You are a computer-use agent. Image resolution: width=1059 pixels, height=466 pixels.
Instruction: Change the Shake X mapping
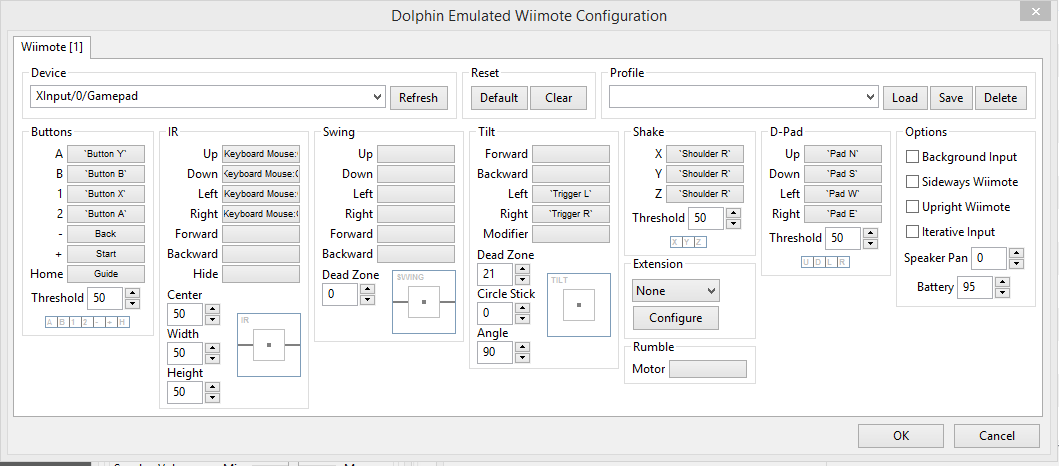coord(705,154)
